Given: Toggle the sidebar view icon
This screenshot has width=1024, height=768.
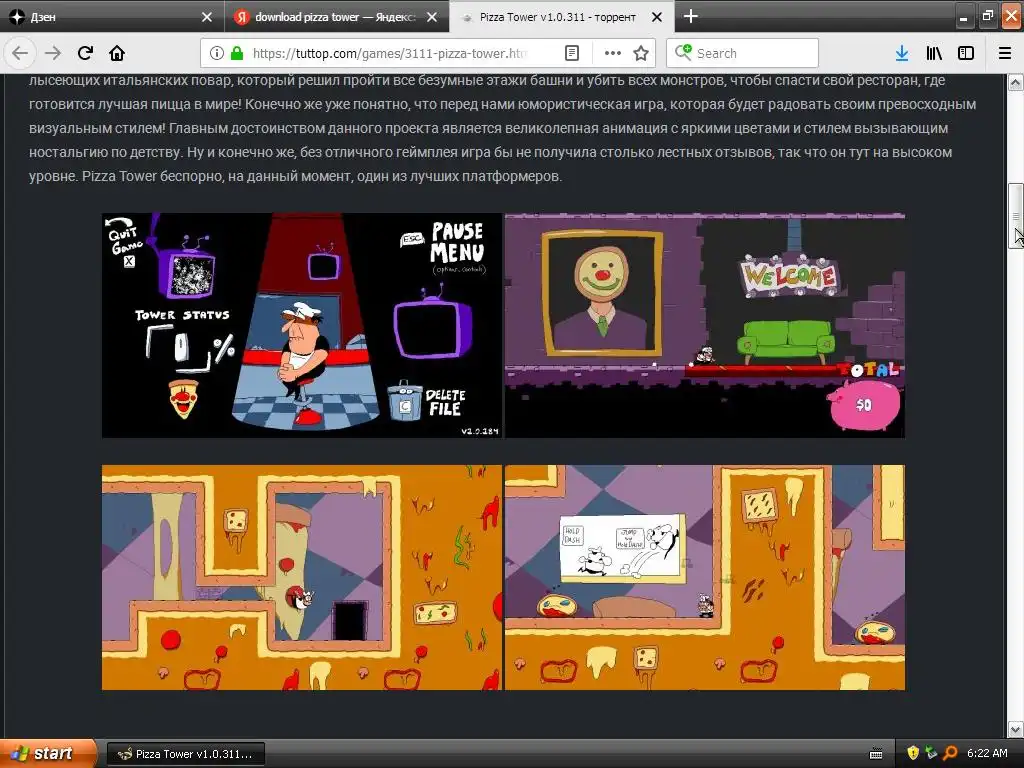Looking at the screenshot, I should pos(966,53).
